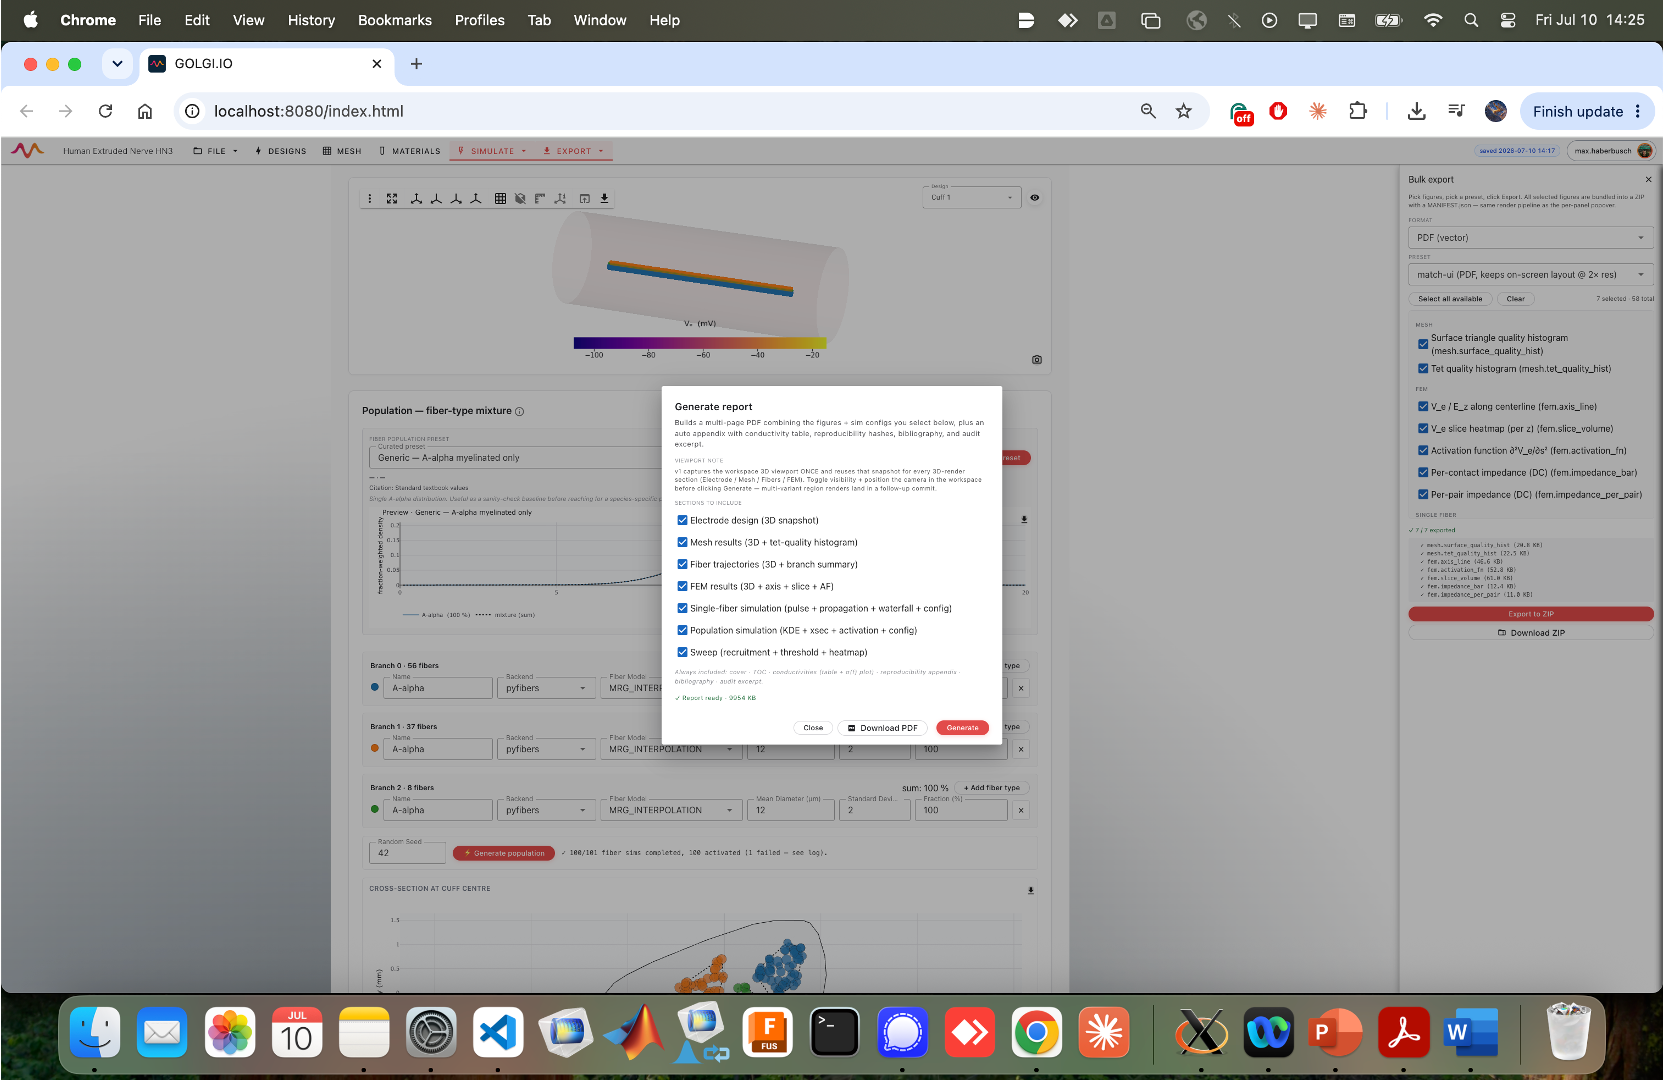Viewport: 1664px width, 1080px height.
Task: Uncheck Electrode design (3D snapshot)
Action: (x=682, y=520)
